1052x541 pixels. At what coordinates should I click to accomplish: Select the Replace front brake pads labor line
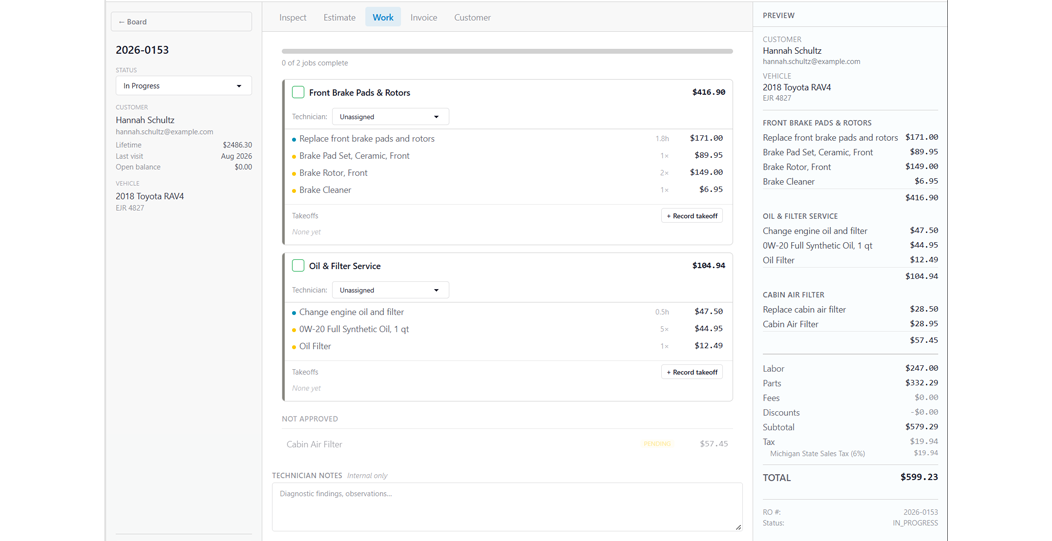(507, 138)
